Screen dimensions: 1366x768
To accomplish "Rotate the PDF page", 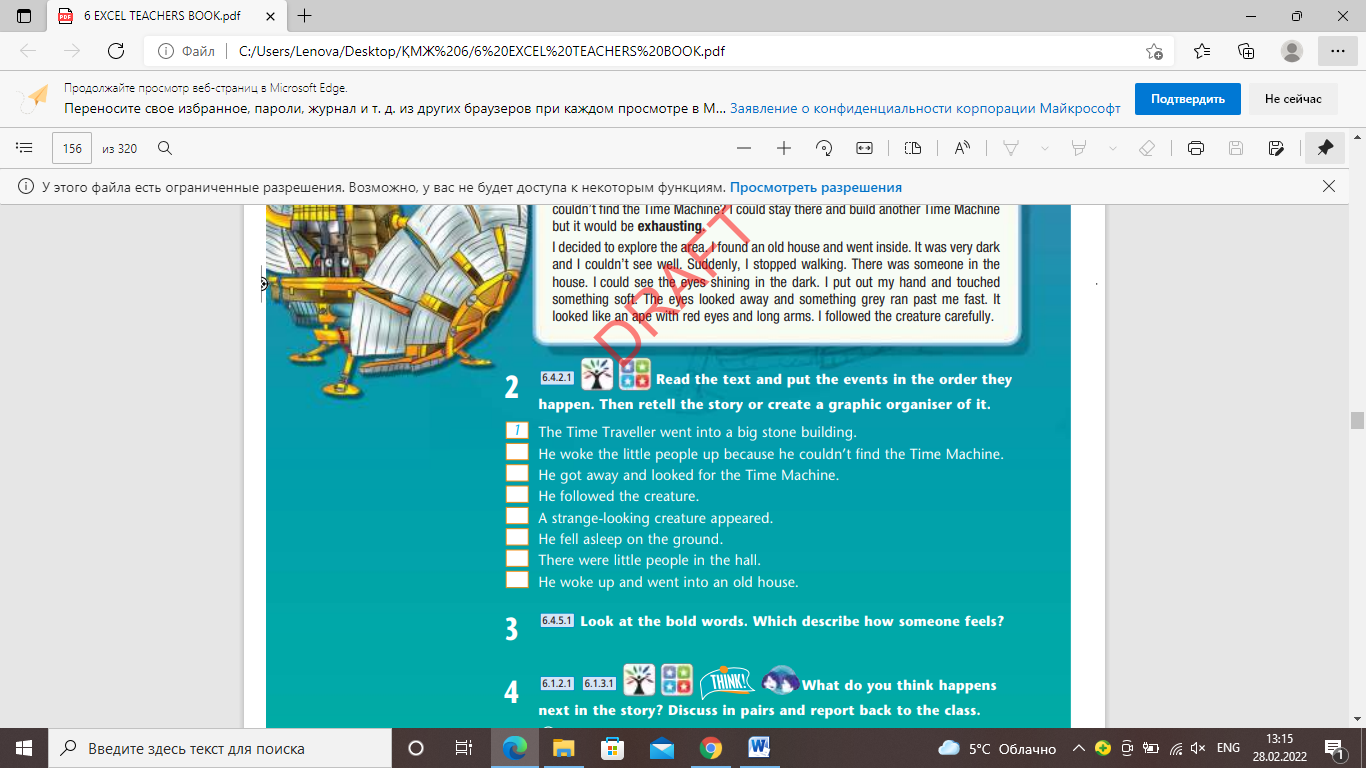I will pos(824,148).
